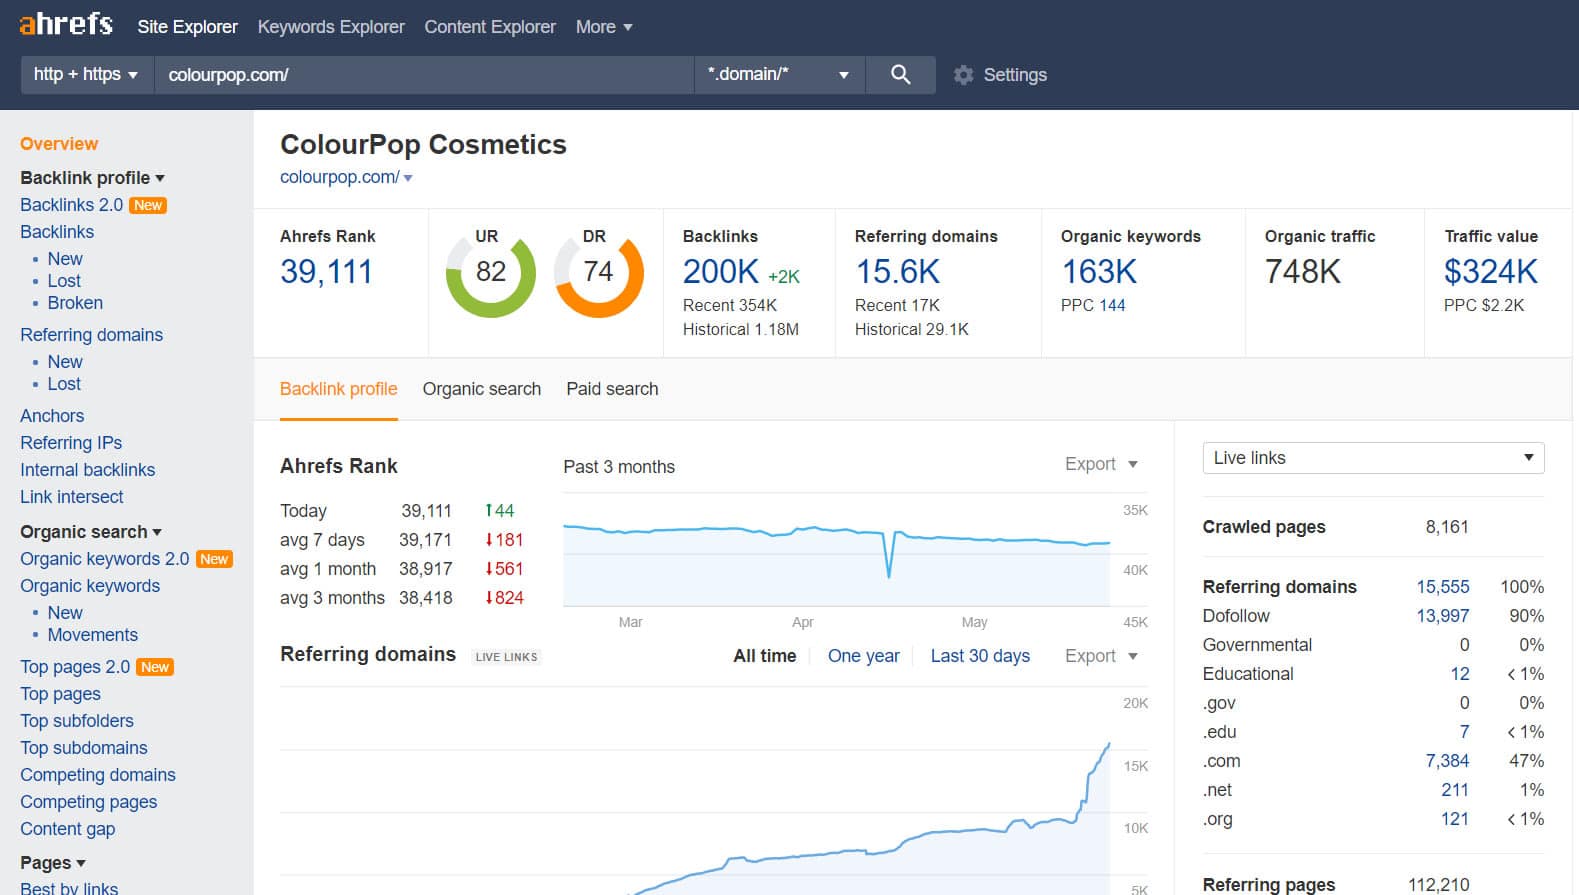Open the Export dropdown for Referring domains
The height and width of the screenshot is (895, 1579).
click(1101, 656)
